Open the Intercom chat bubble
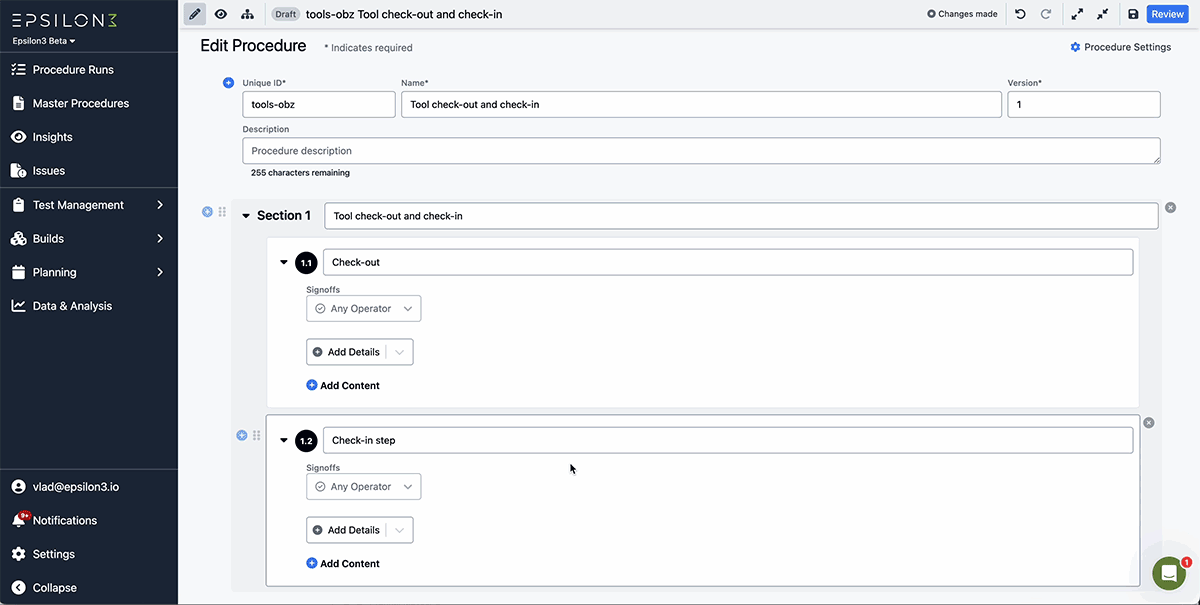The width and height of the screenshot is (1200, 605). click(x=1168, y=573)
